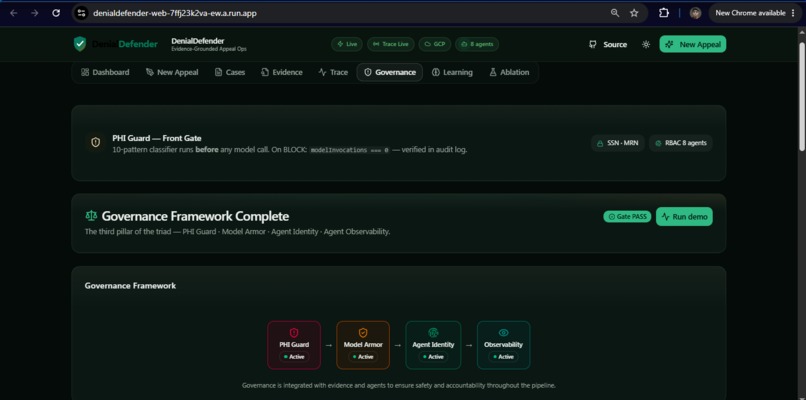Open the Learning tab
The width and height of the screenshot is (806, 400).
click(452, 72)
